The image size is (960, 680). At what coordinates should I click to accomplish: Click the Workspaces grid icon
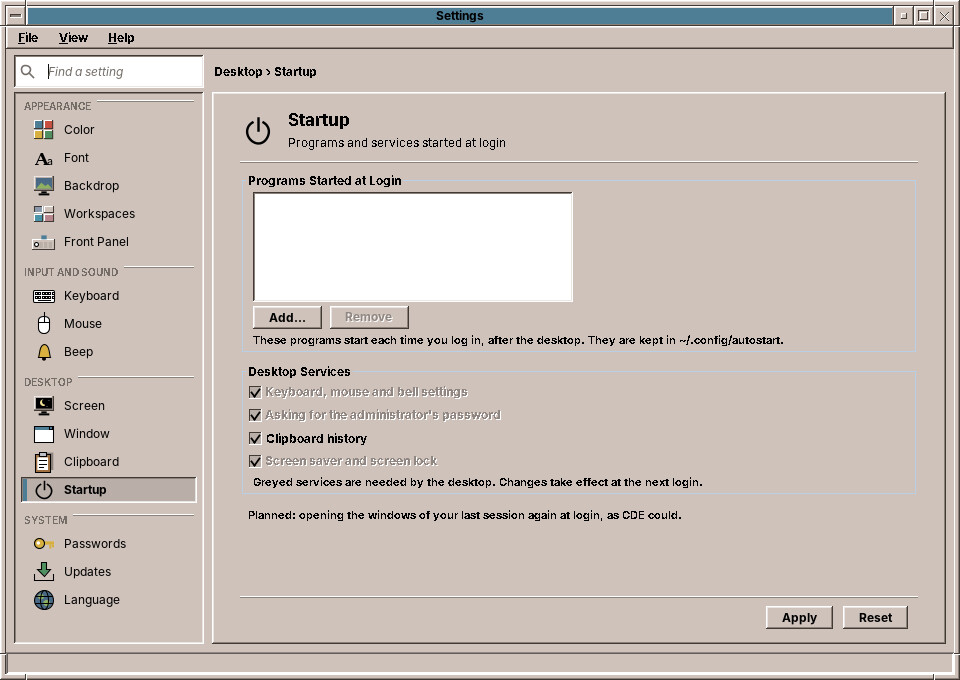[43, 214]
